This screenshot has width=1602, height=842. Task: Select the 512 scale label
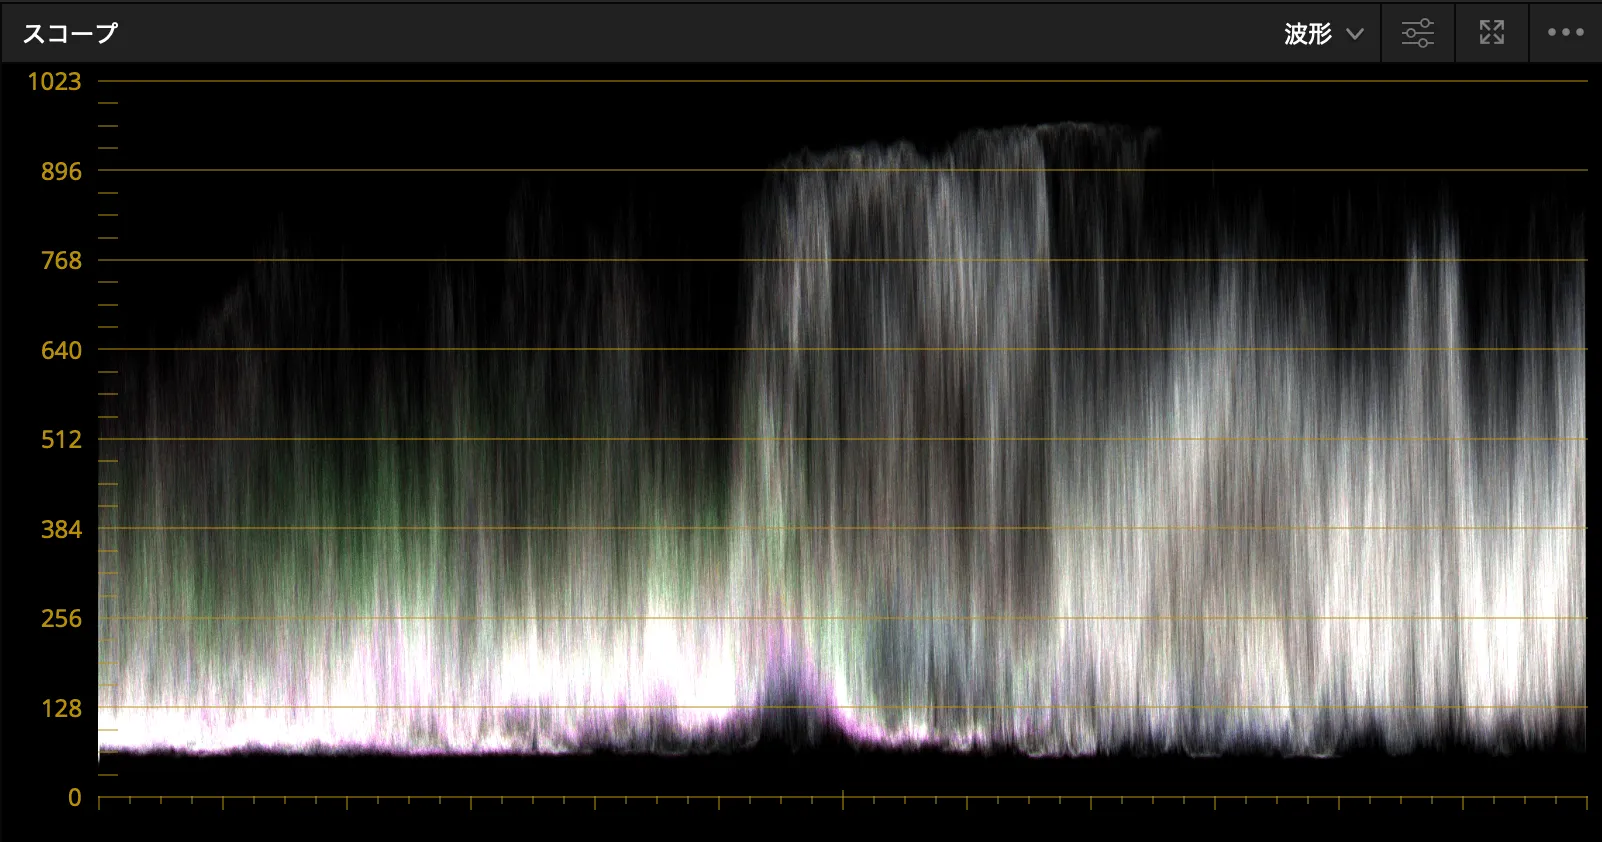61,440
